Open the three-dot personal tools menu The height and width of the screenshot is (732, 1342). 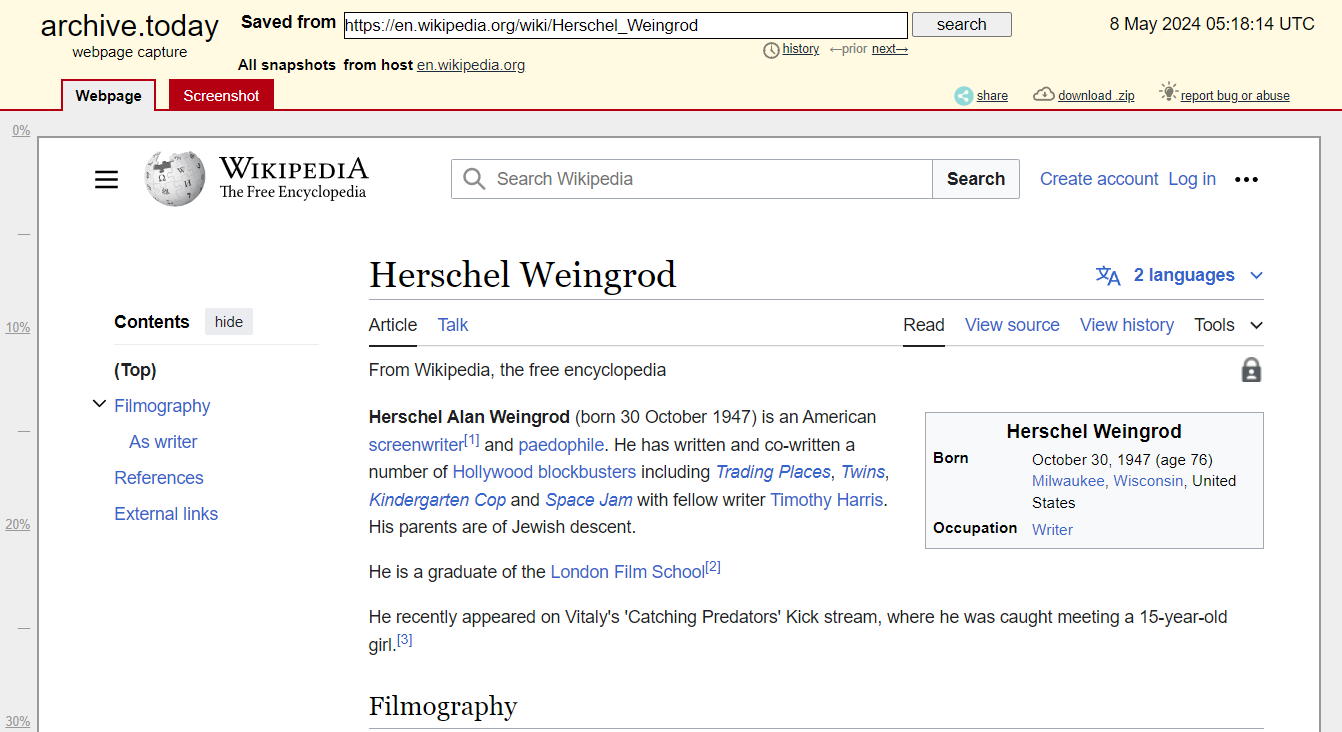(1246, 179)
